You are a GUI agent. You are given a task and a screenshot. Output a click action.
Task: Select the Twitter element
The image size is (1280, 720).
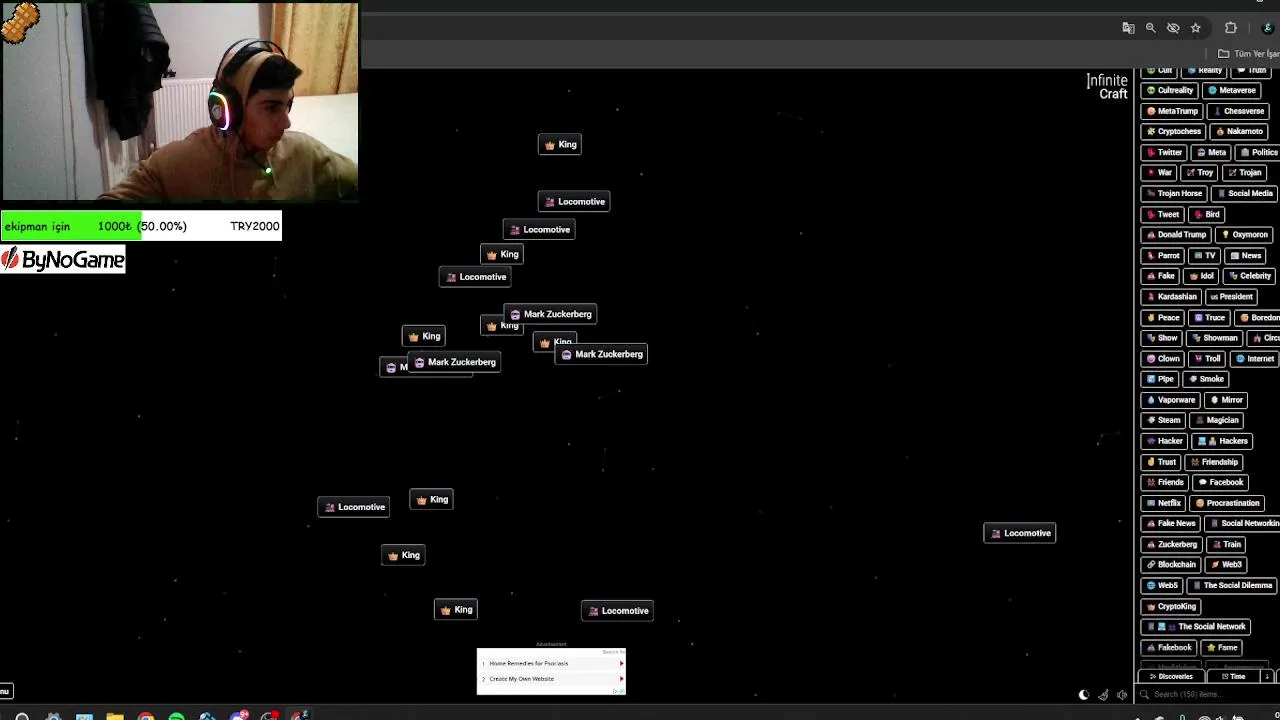click(1164, 152)
